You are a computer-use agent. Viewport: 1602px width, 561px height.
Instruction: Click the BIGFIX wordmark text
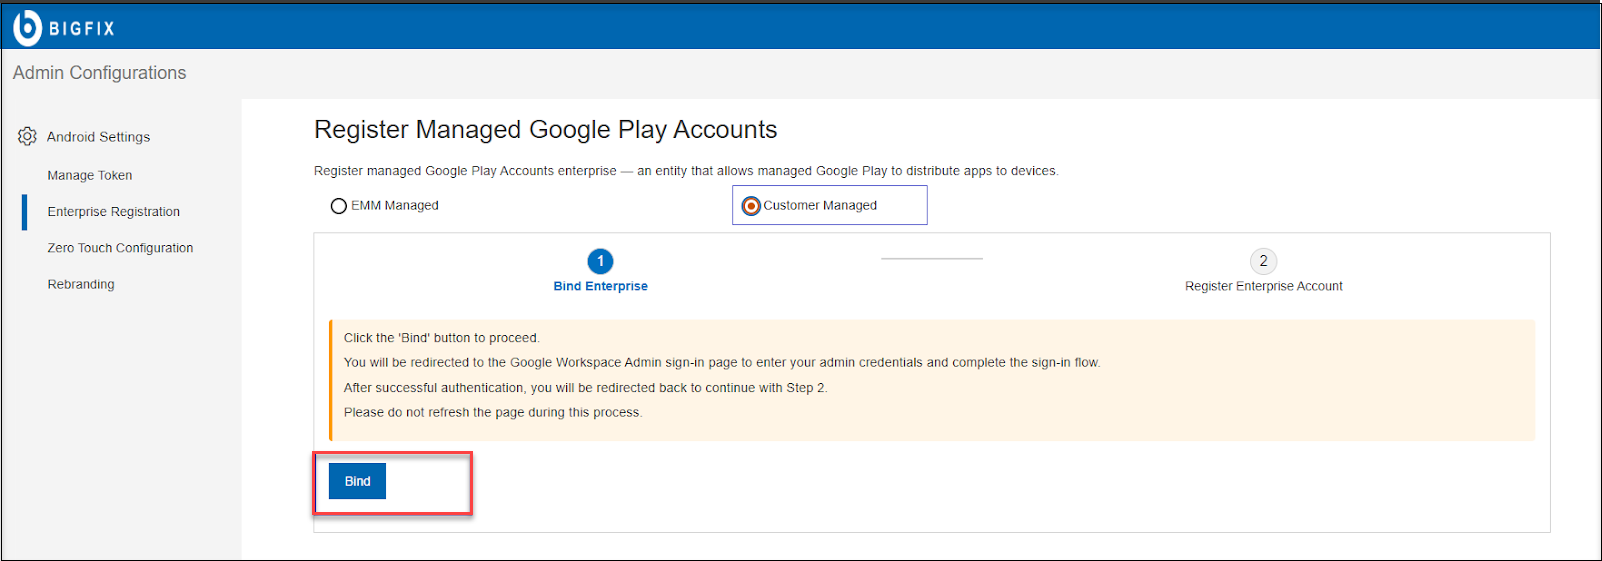[82, 29]
